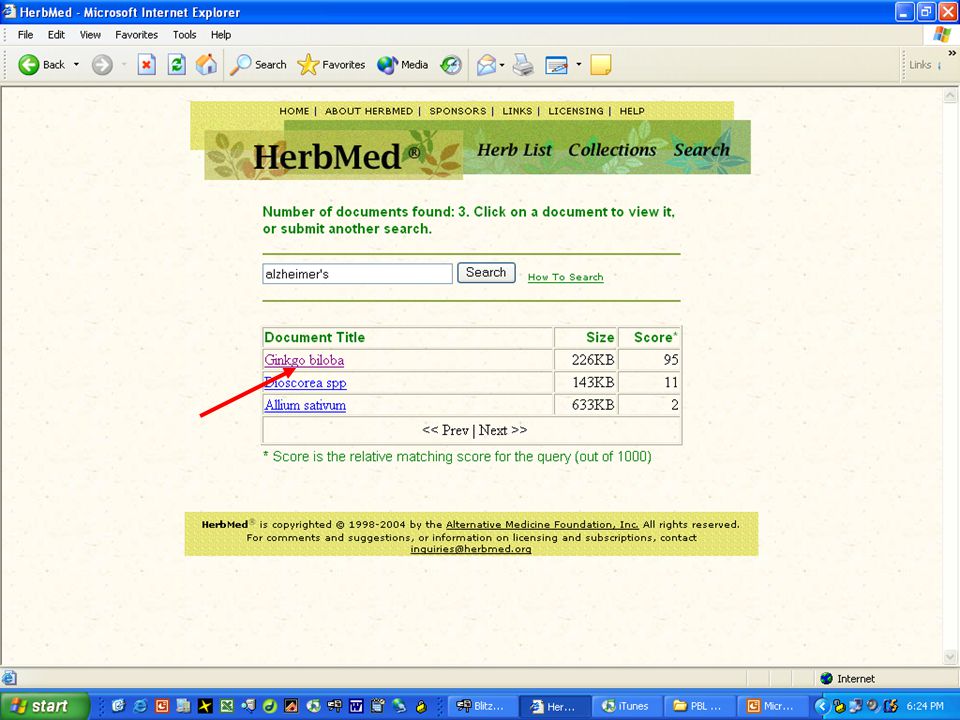
Task: Click the Back arrow icon
Action: 28,64
